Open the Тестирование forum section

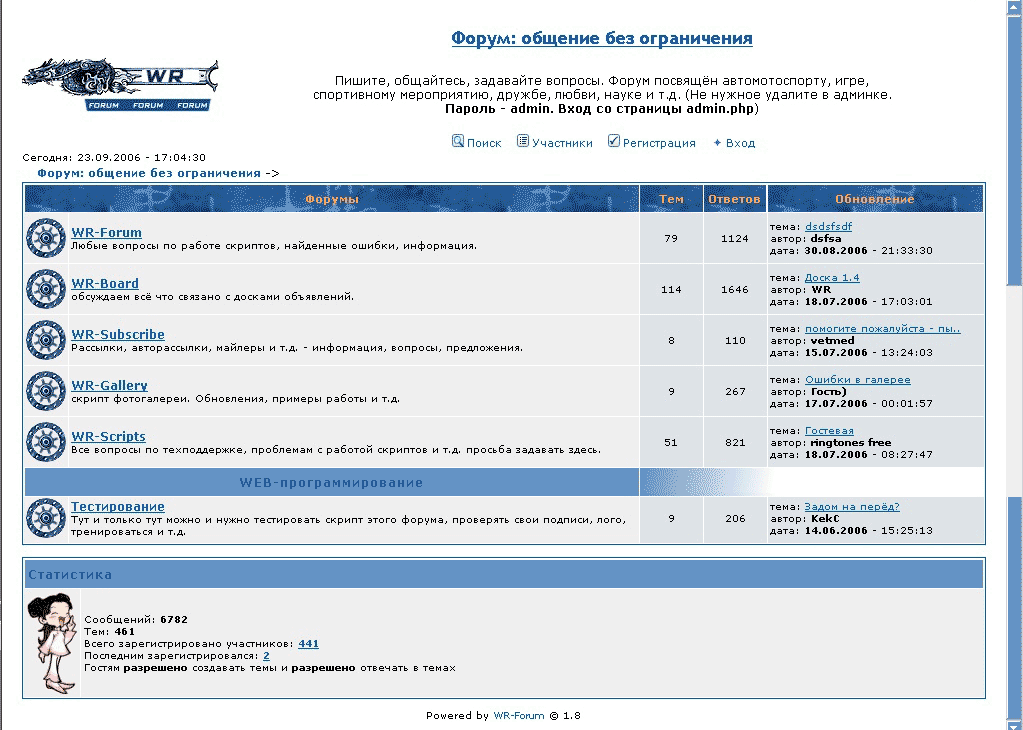tap(117, 506)
